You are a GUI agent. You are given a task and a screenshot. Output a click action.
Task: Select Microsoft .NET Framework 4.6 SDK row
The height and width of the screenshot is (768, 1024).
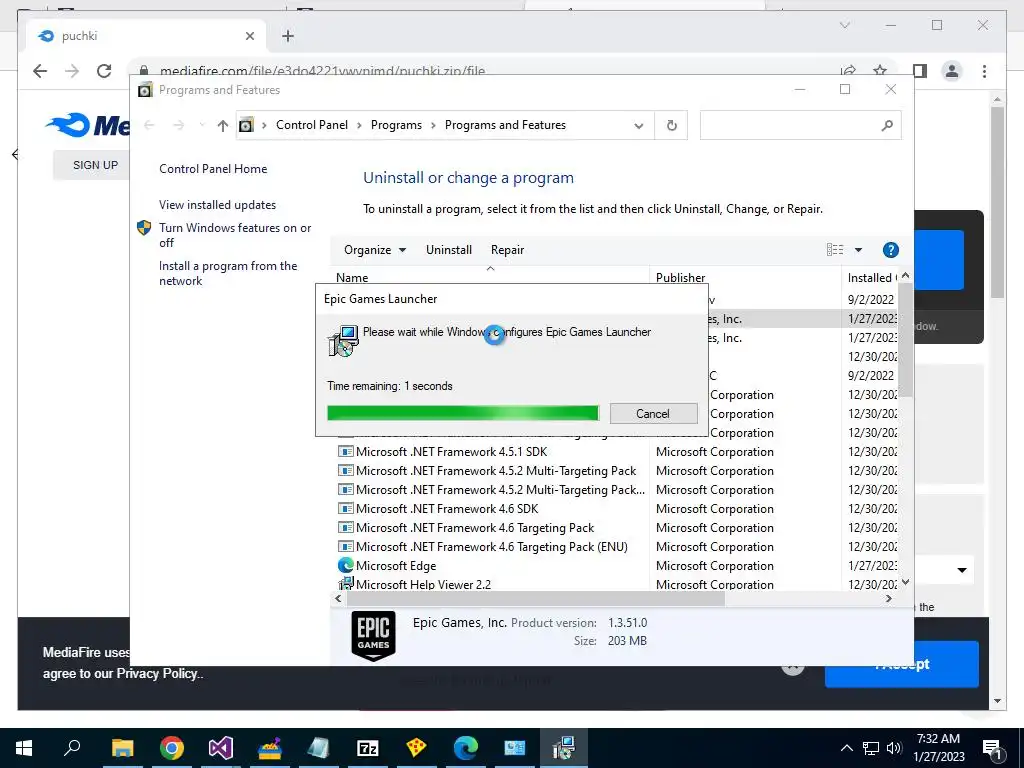(x=447, y=509)
